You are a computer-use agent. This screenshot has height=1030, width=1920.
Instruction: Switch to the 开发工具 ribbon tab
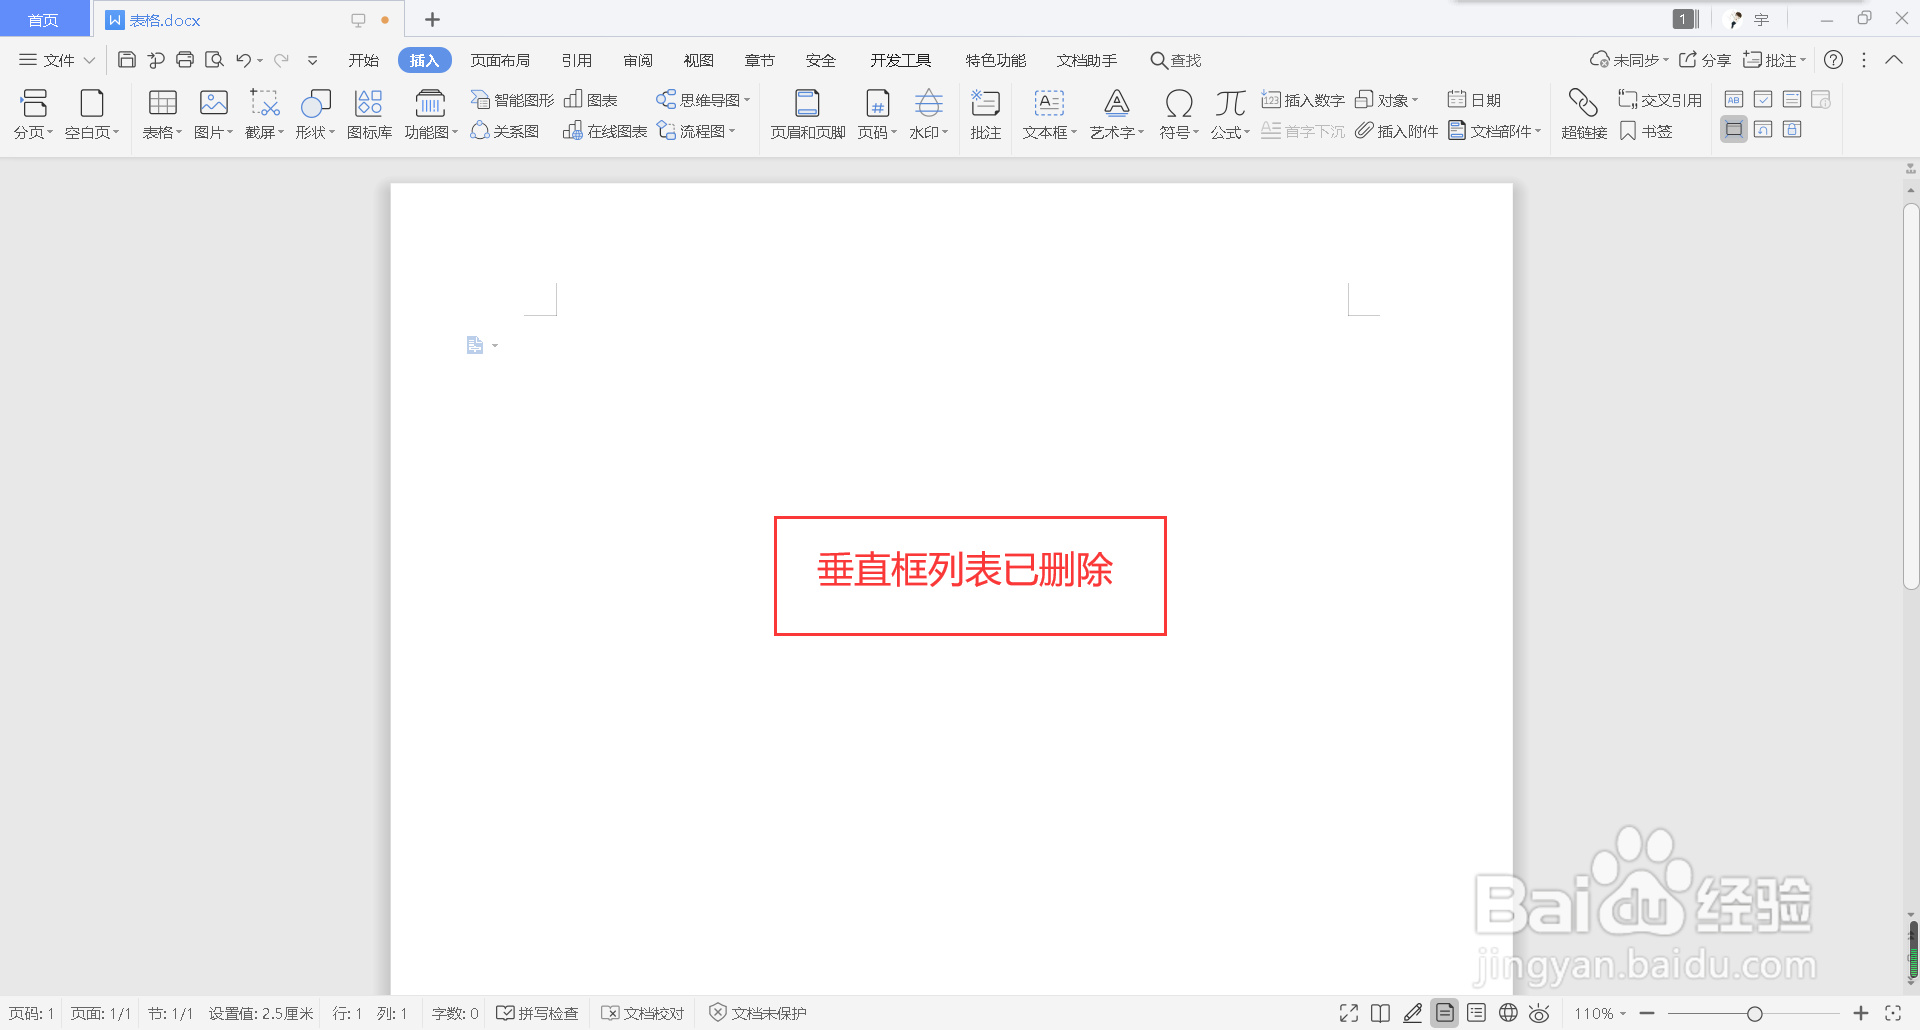[900, 60]
